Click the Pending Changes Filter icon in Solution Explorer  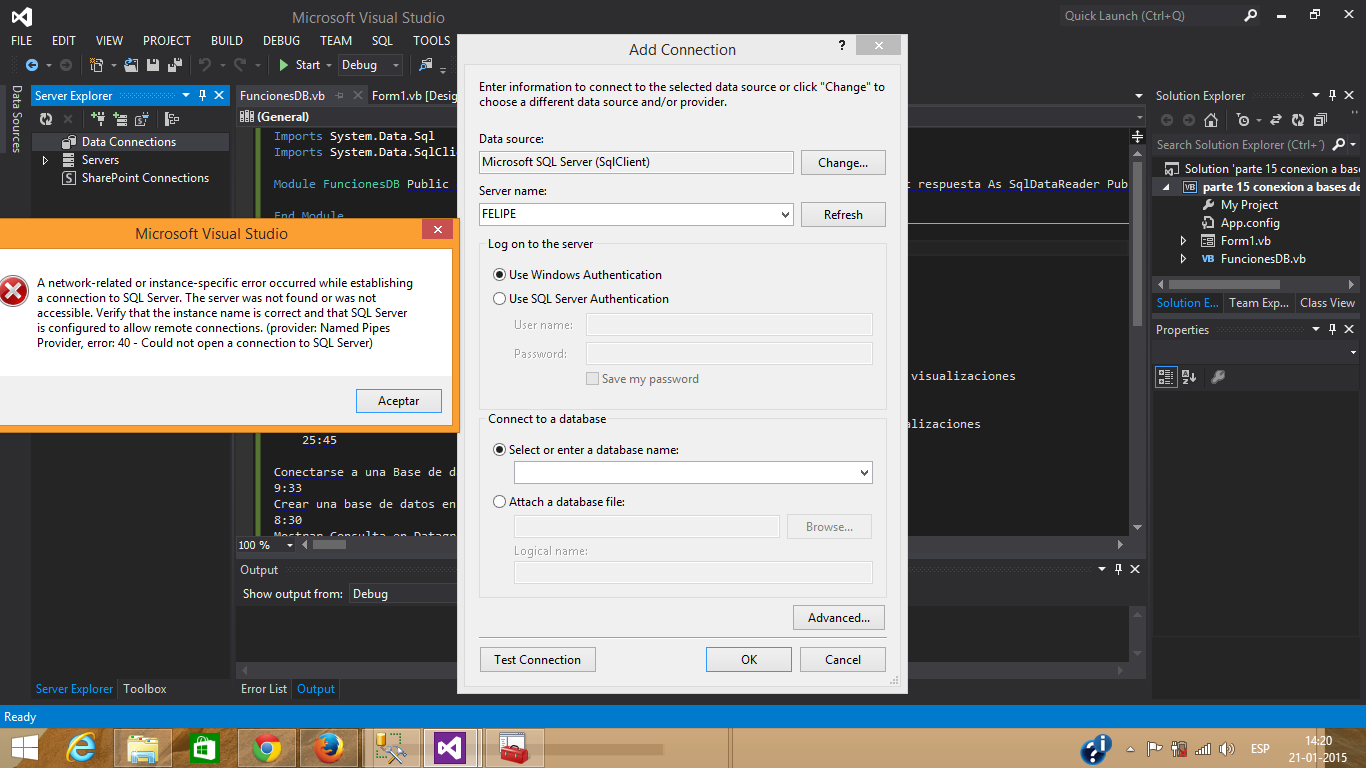point(1243,120)
